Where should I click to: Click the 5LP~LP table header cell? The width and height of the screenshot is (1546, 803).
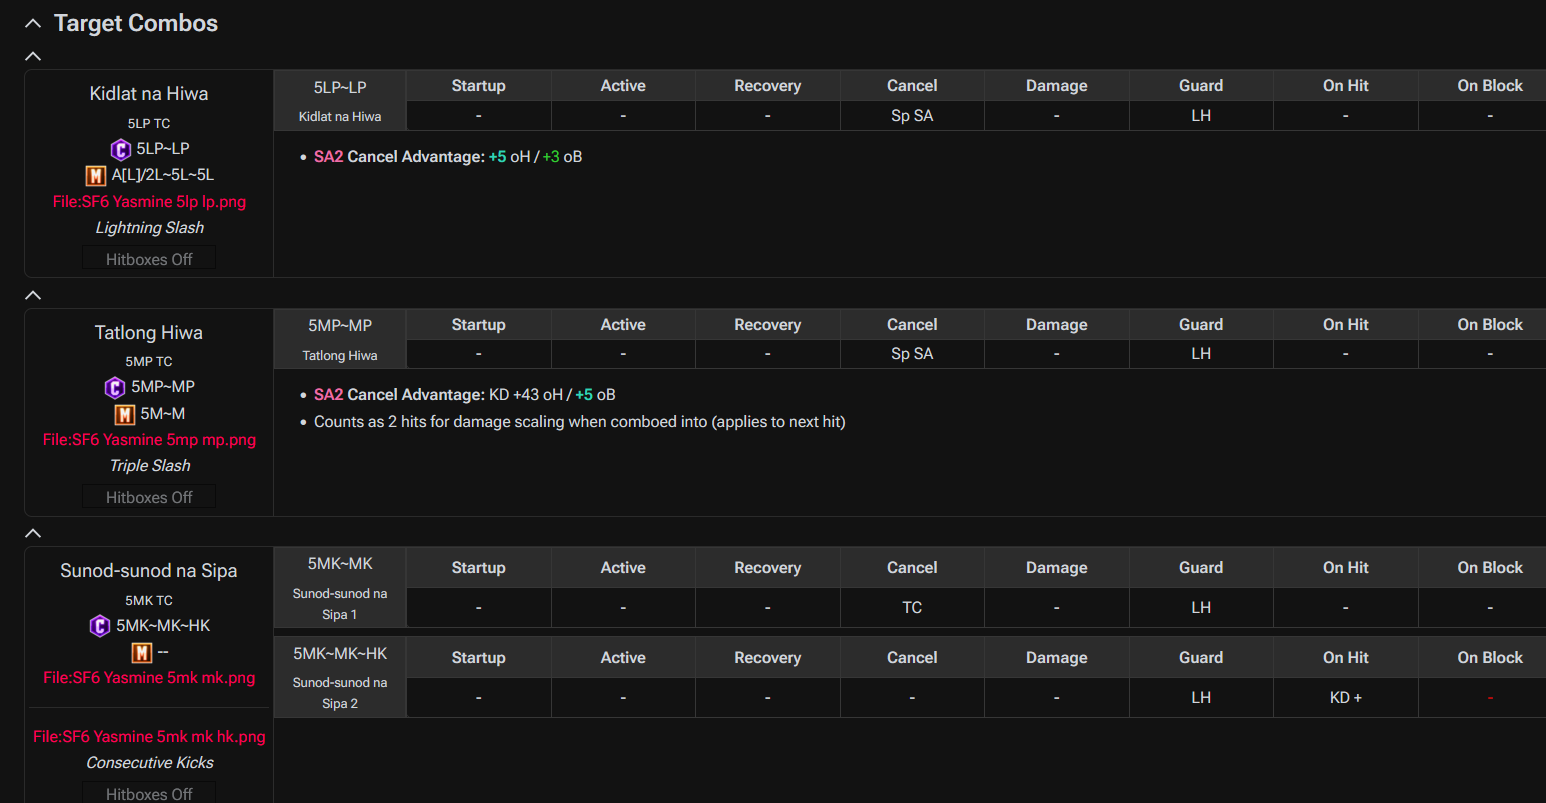[340, 86]
